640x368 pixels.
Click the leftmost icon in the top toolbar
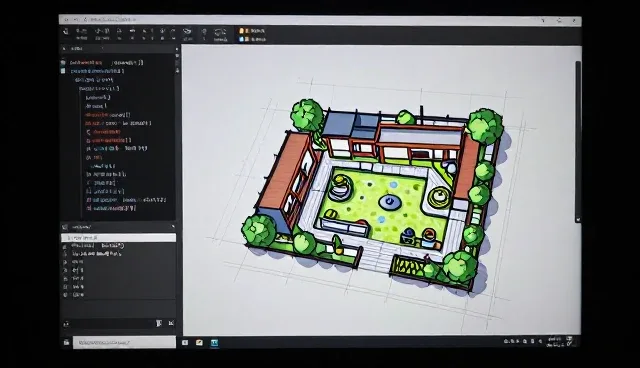65,31
